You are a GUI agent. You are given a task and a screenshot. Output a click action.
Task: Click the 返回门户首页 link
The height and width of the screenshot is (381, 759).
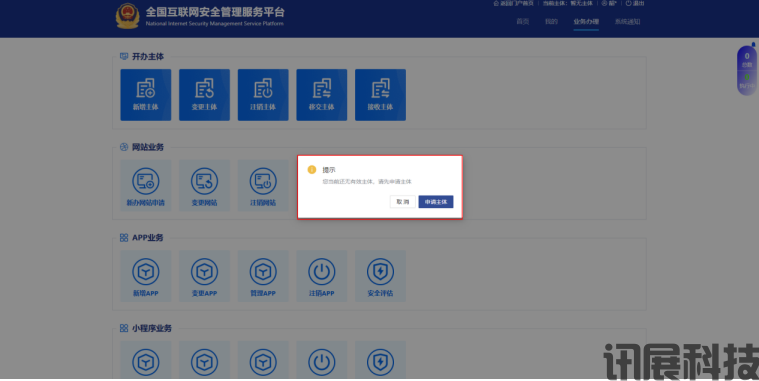(514, 3)
